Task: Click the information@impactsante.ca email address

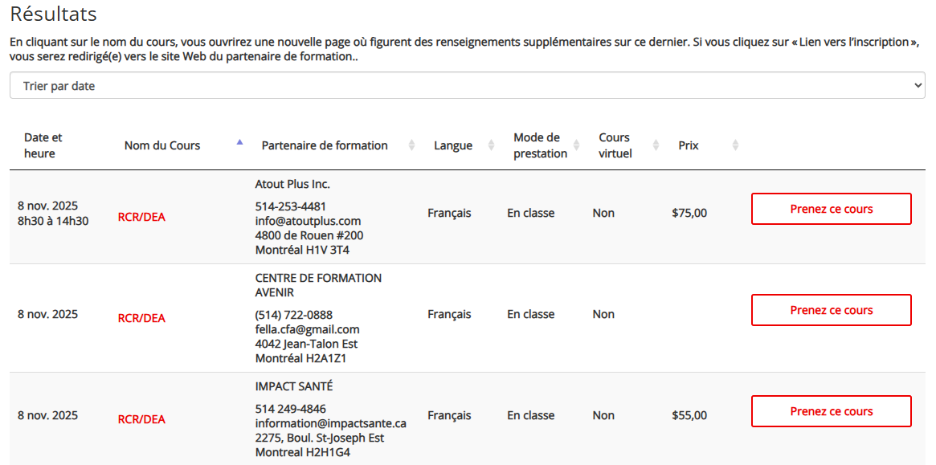Action: [330, 423]
